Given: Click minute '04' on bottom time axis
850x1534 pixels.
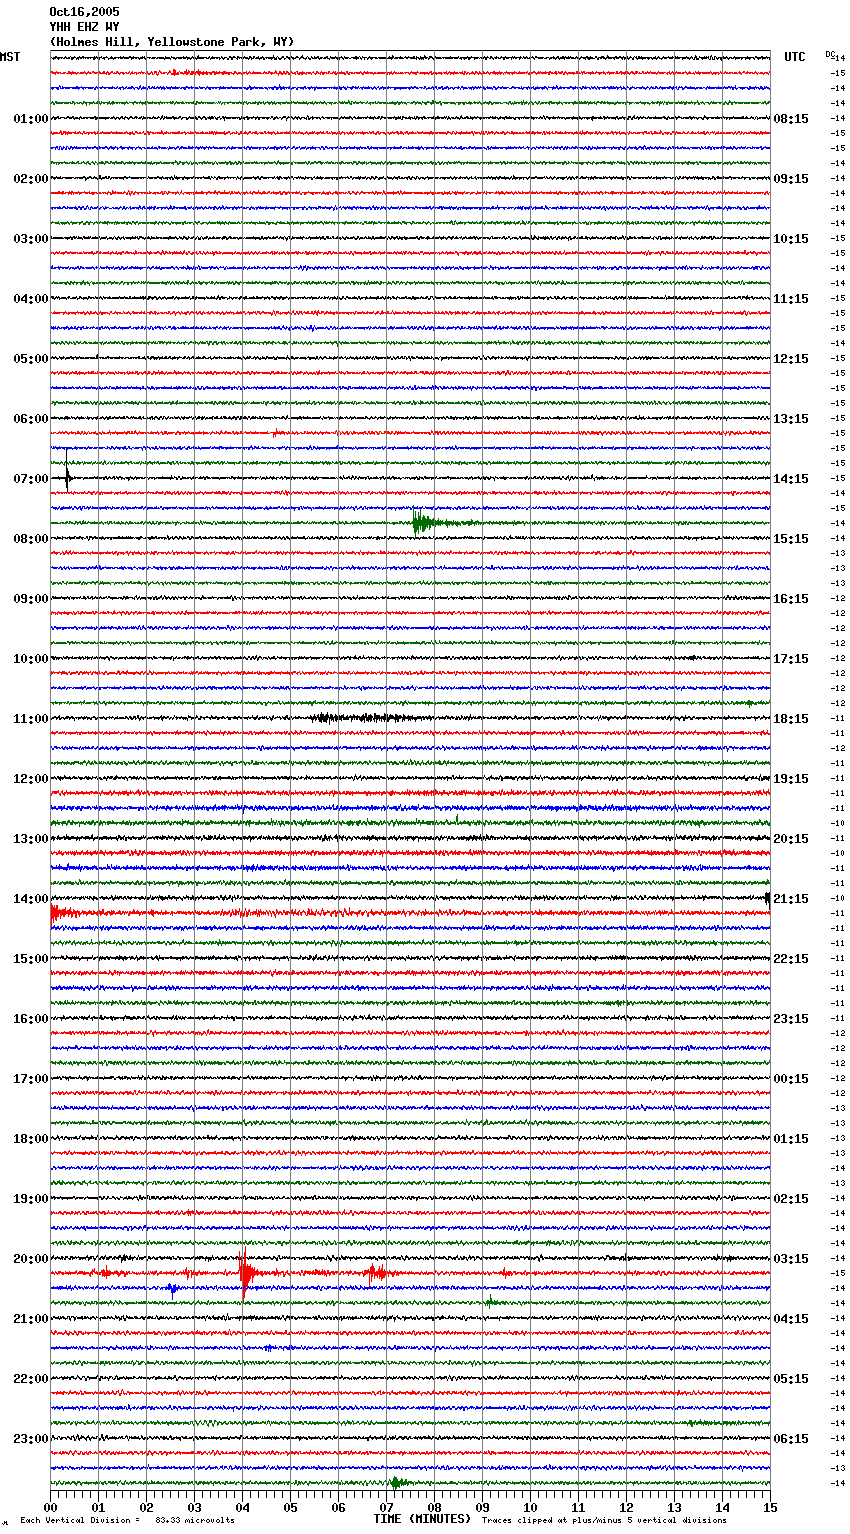Looking at the screenshot, I should pyautogui.click(x=242, y=1507).
